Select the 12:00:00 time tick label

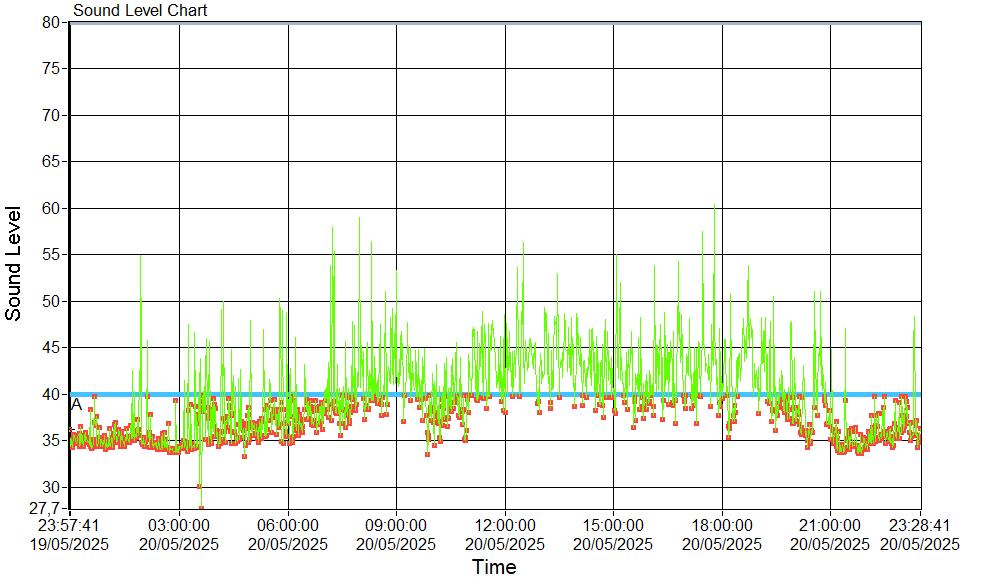(x=505, y=525)
